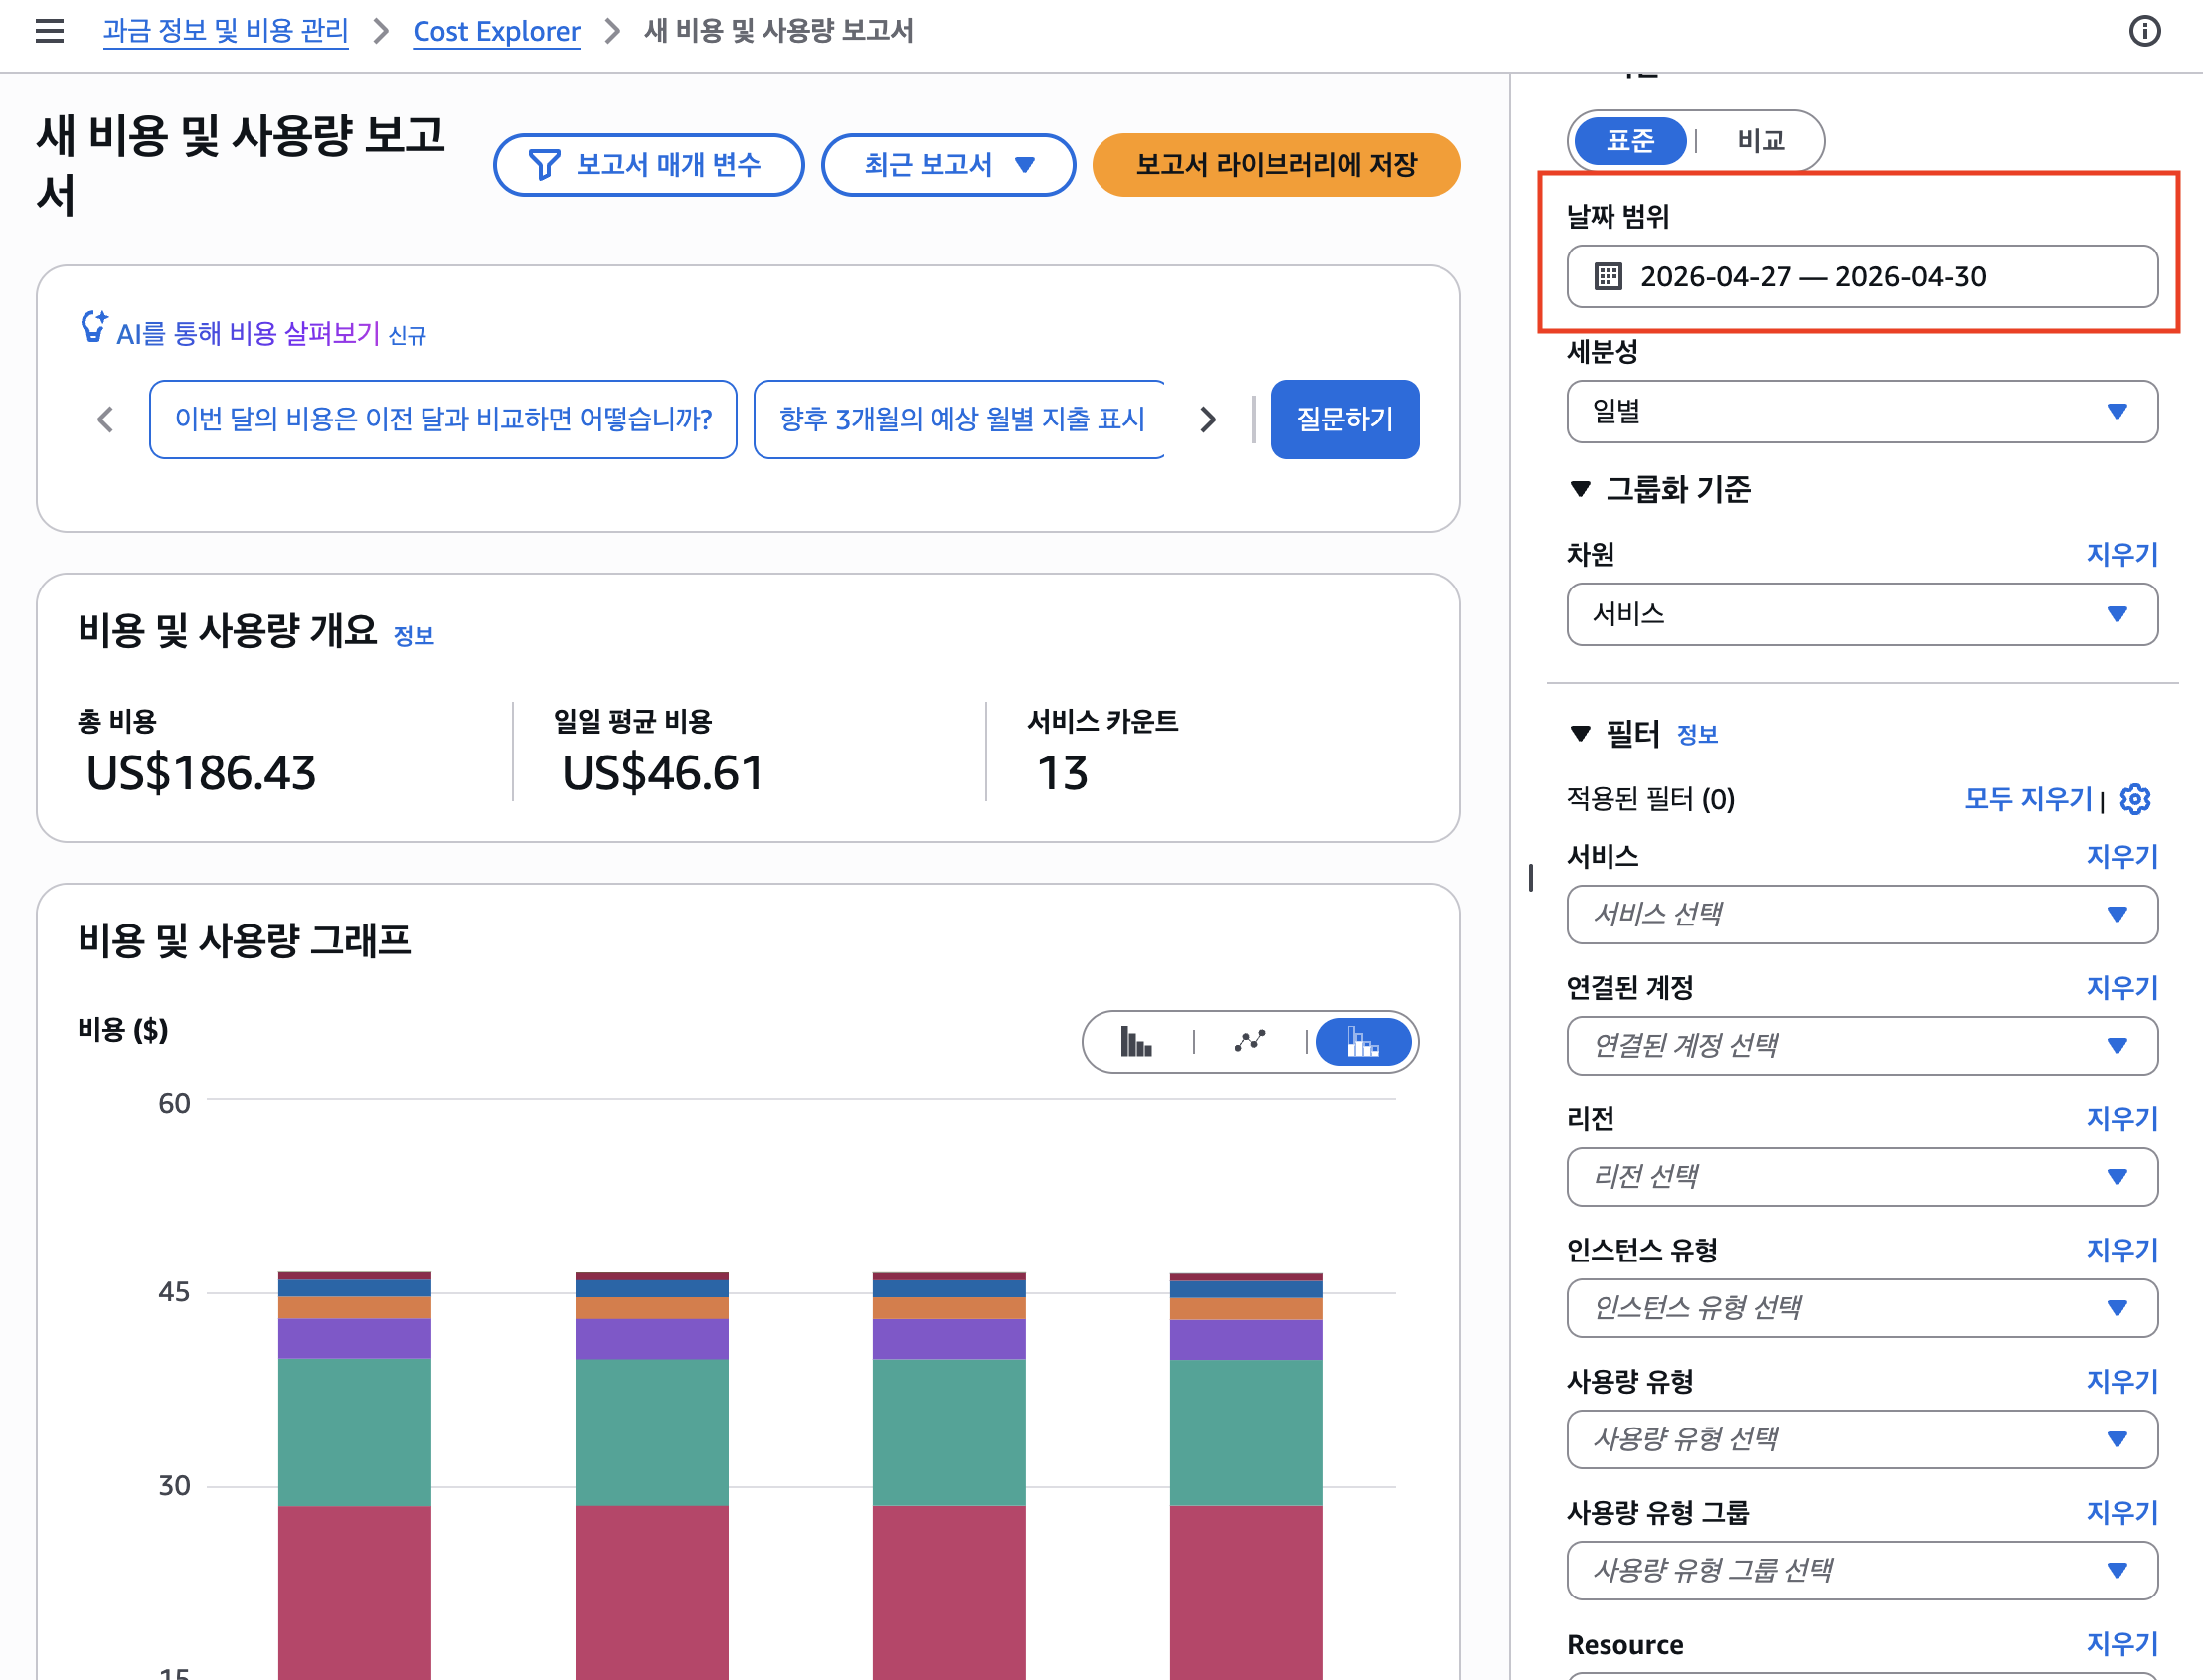Image resolution: width=2203 pixels, height=1680 pixels.
Task: Switch to 표준 mode
Action: coord(1630,140)
